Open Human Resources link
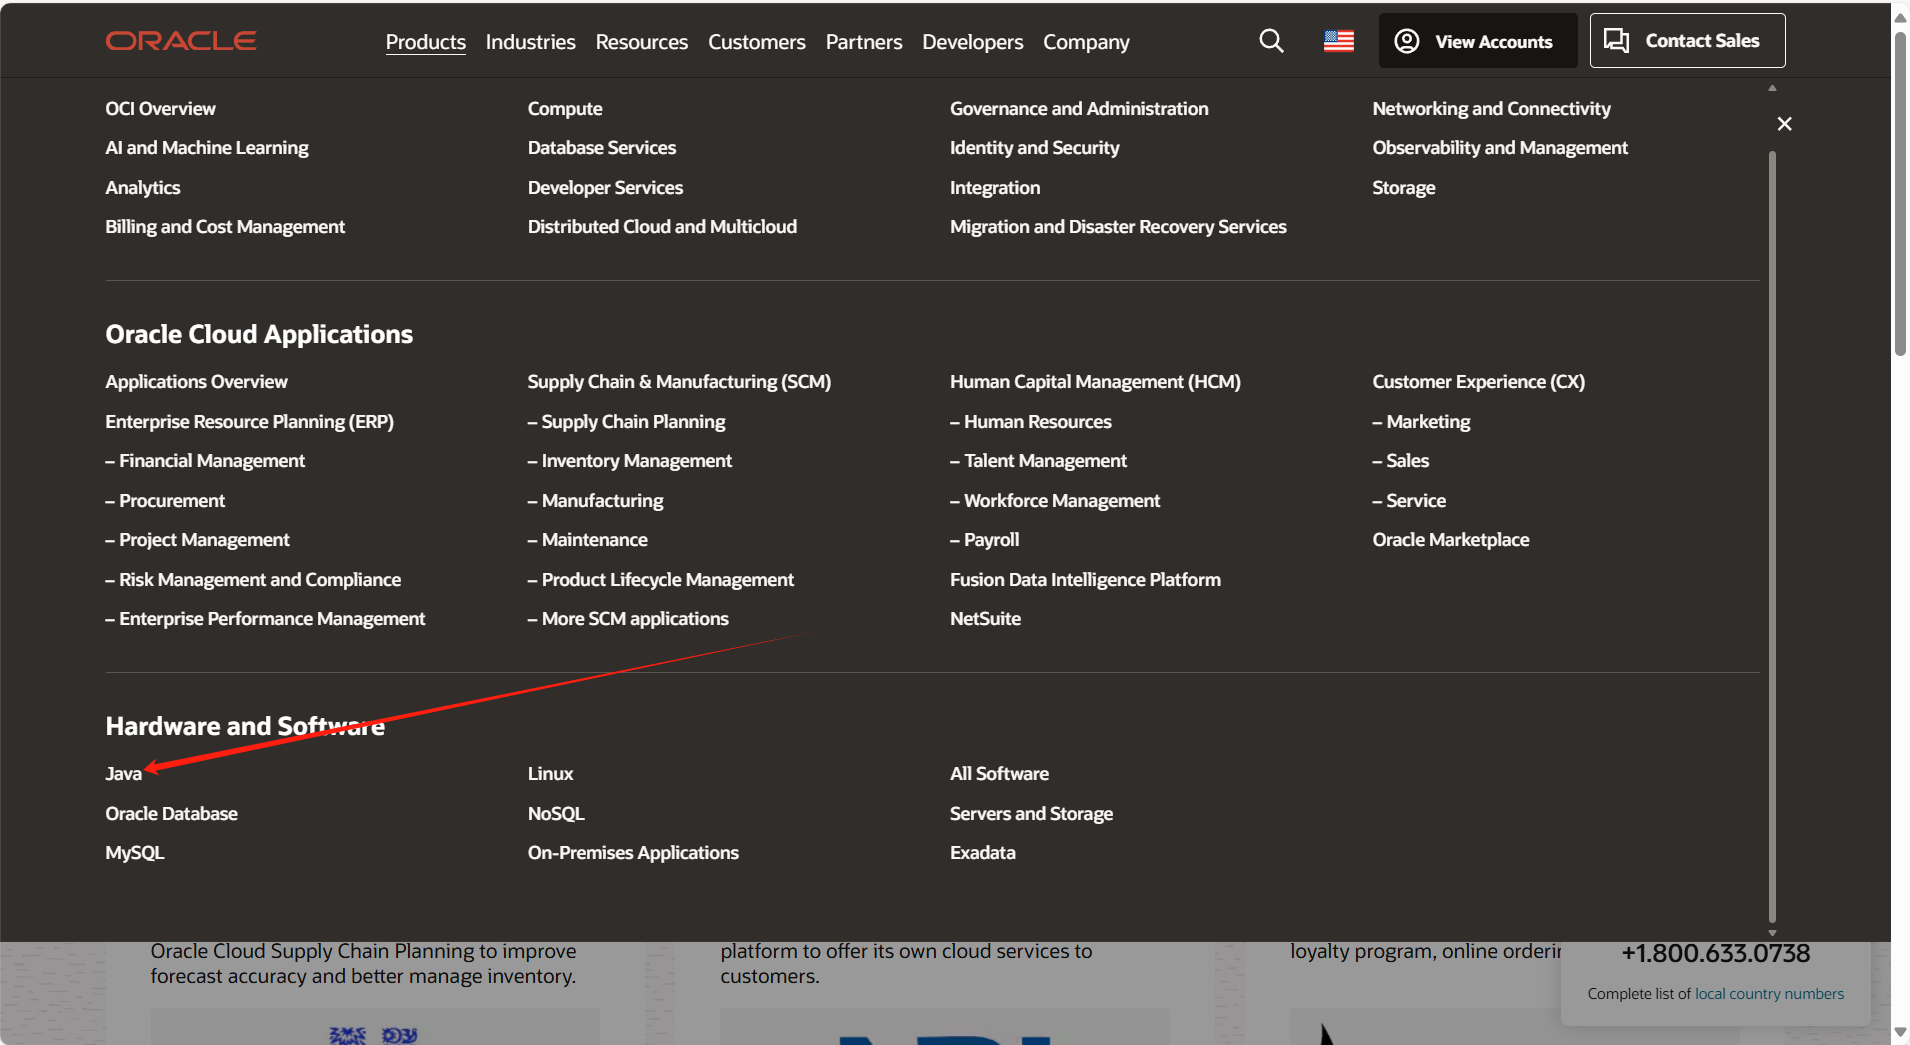 [1030, 422]
